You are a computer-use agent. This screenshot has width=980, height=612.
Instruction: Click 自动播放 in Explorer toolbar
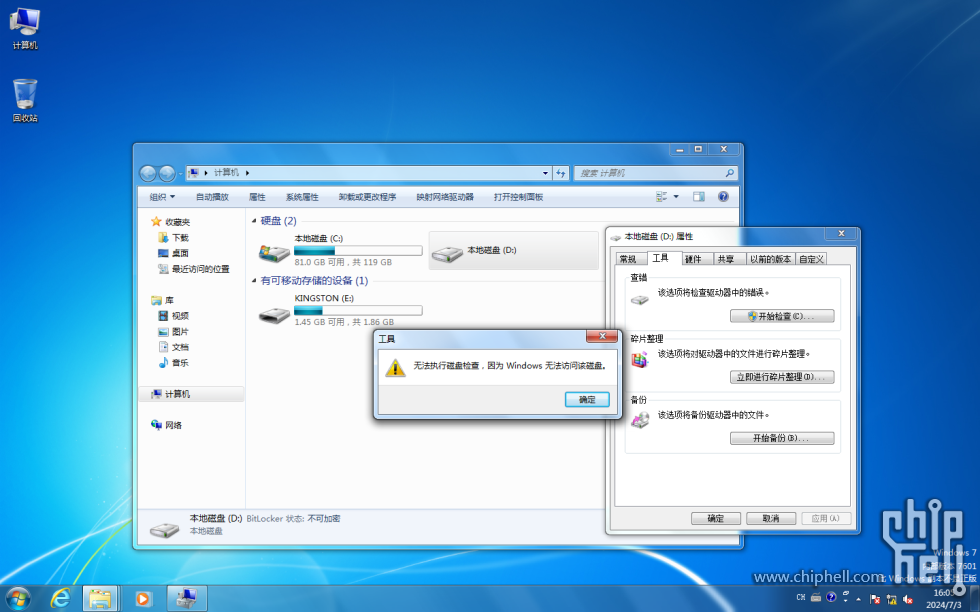click(212, 197)
